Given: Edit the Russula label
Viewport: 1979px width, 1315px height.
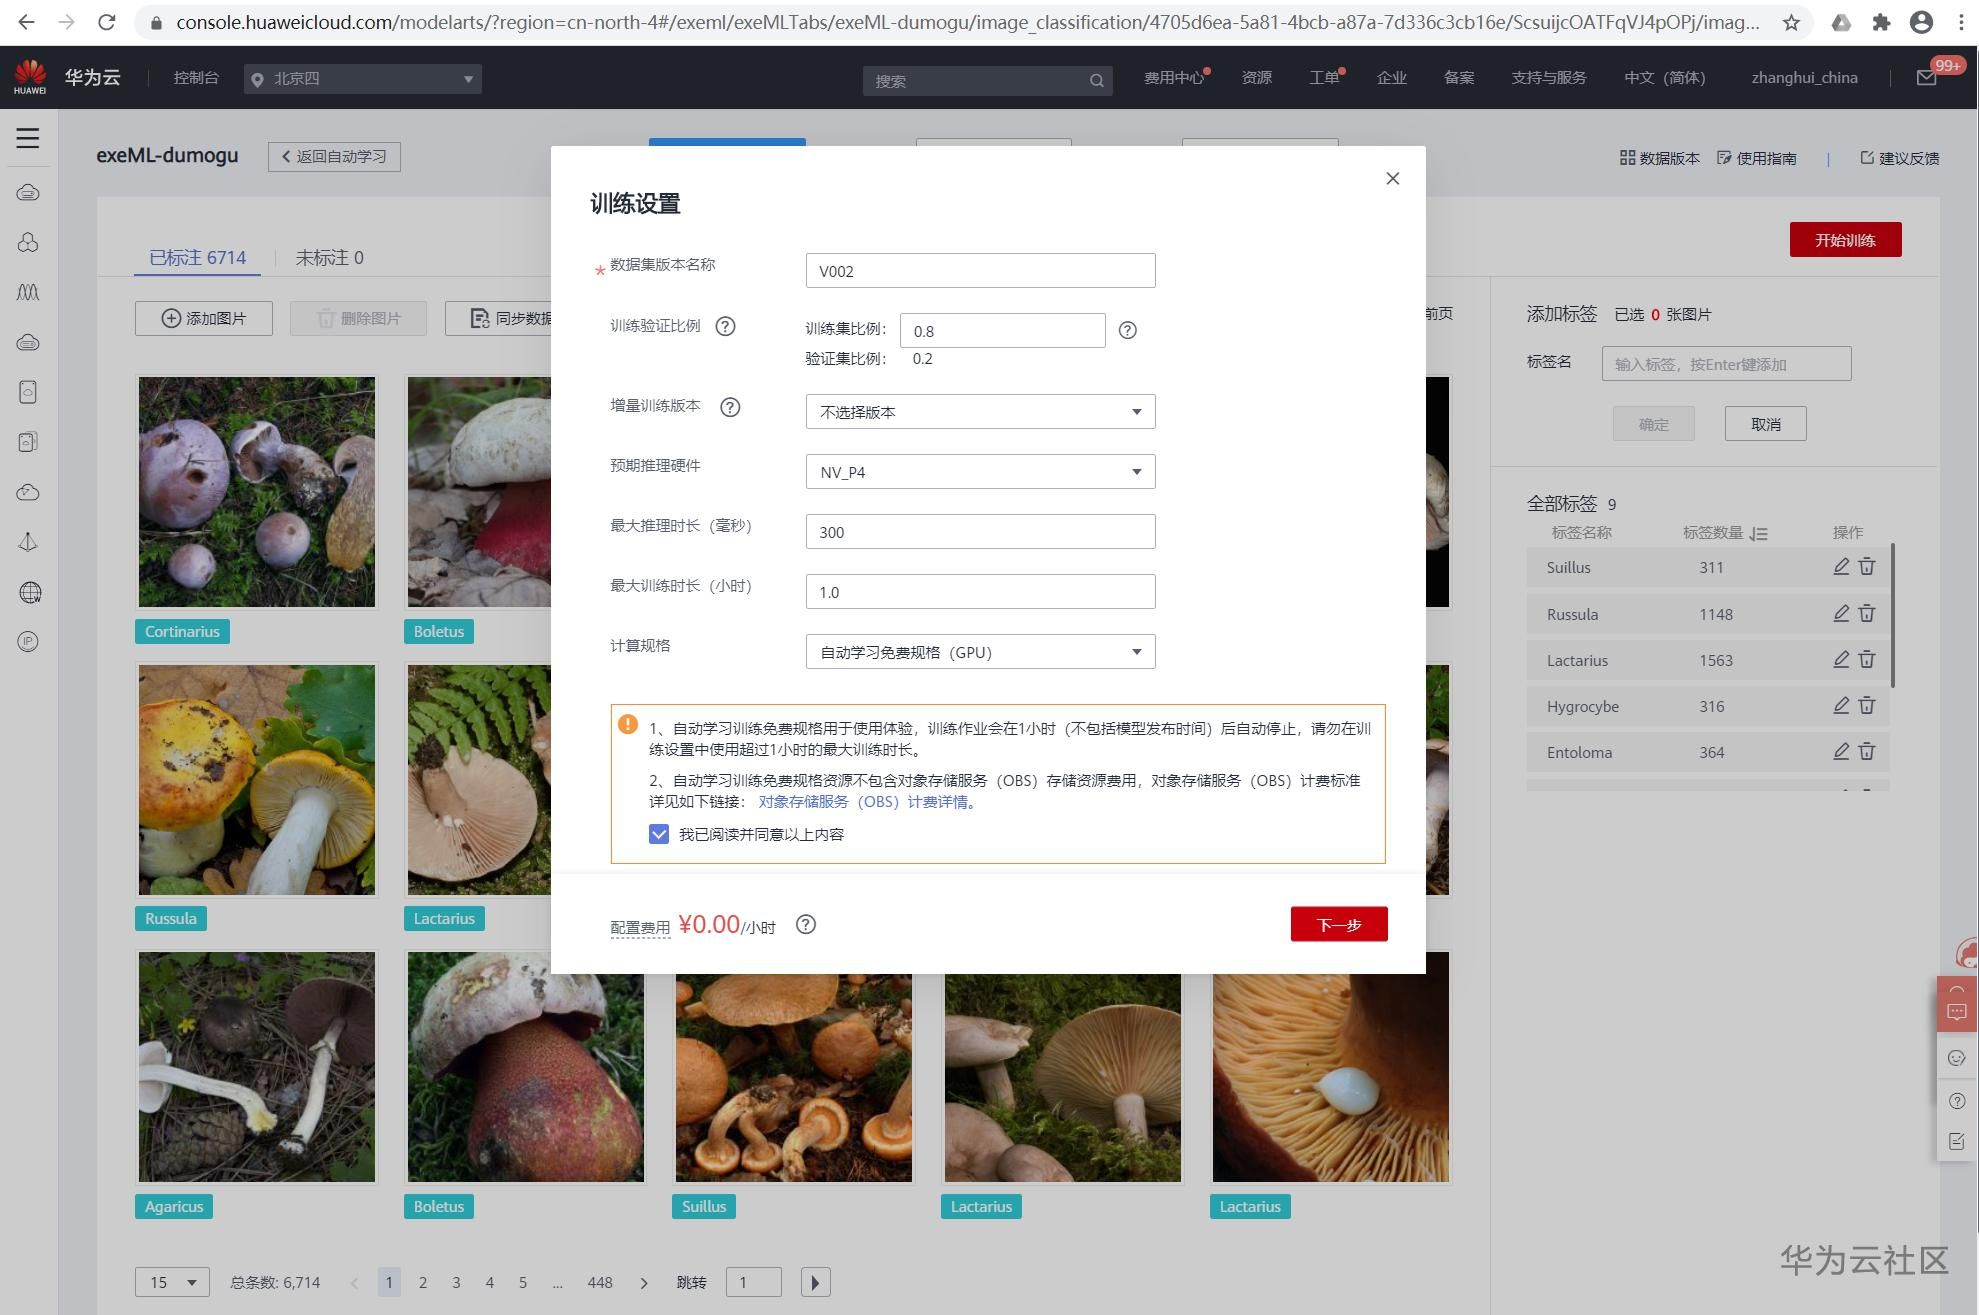Looking at the screenshot, I should point(1841,614).
